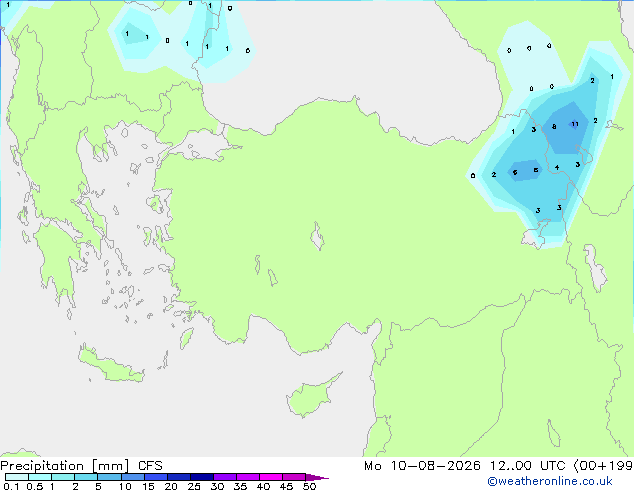Select the 0.5–1 mm legend color swatch
The image size is (634, 490).
click(x=40, y=477)
